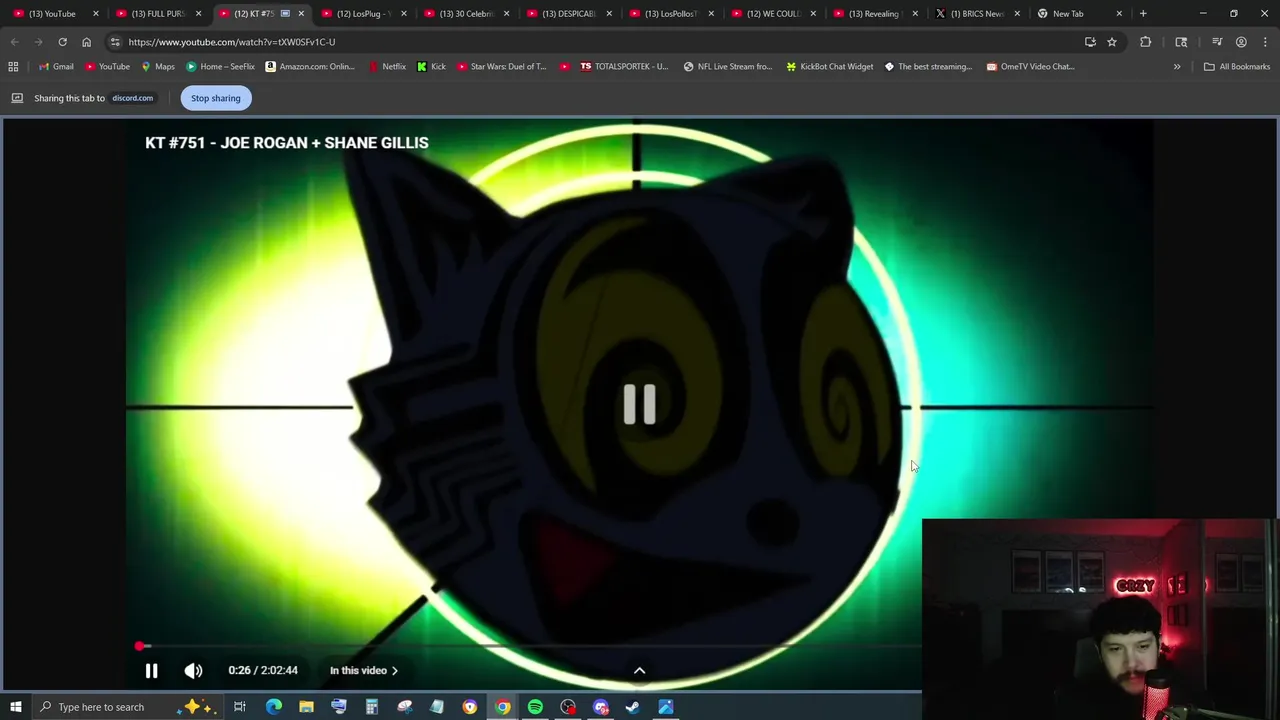Viewport: 1280px width, 720px height.
Task: Reload the page with the refresh icon
Action: (x=62, y=42)
